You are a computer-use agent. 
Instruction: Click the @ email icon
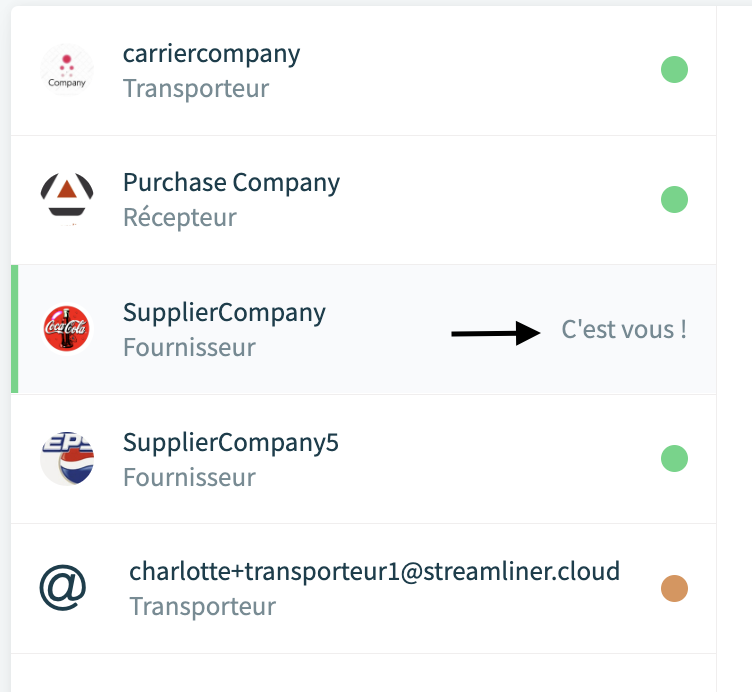pyautogui.click(x=63, y=587)
